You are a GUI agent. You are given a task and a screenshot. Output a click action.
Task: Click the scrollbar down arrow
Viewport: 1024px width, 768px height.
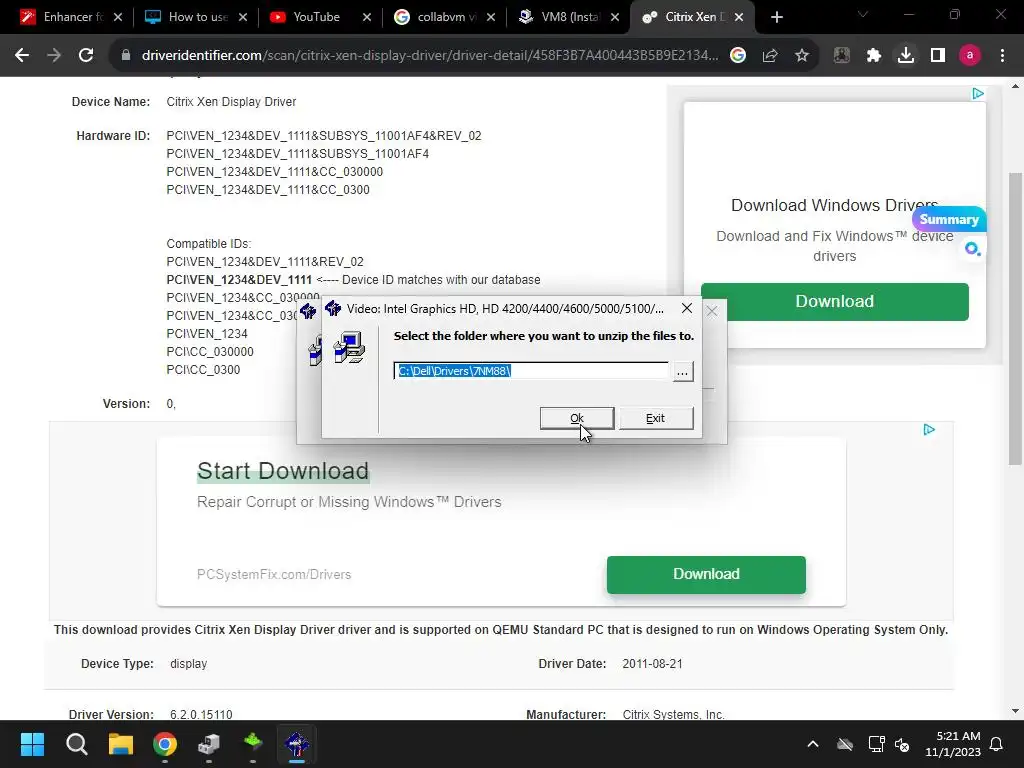coord(1015,711)
